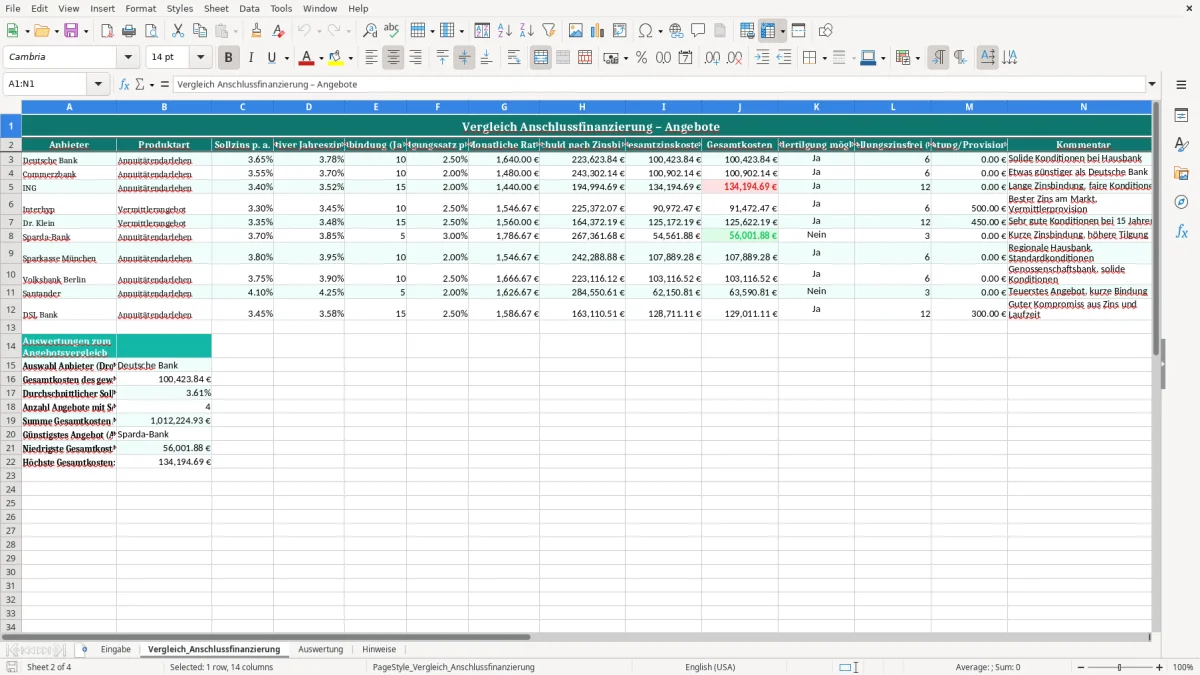
Task: Open Find & Replace from the toolbar
Action: click(x=370, y=31)
